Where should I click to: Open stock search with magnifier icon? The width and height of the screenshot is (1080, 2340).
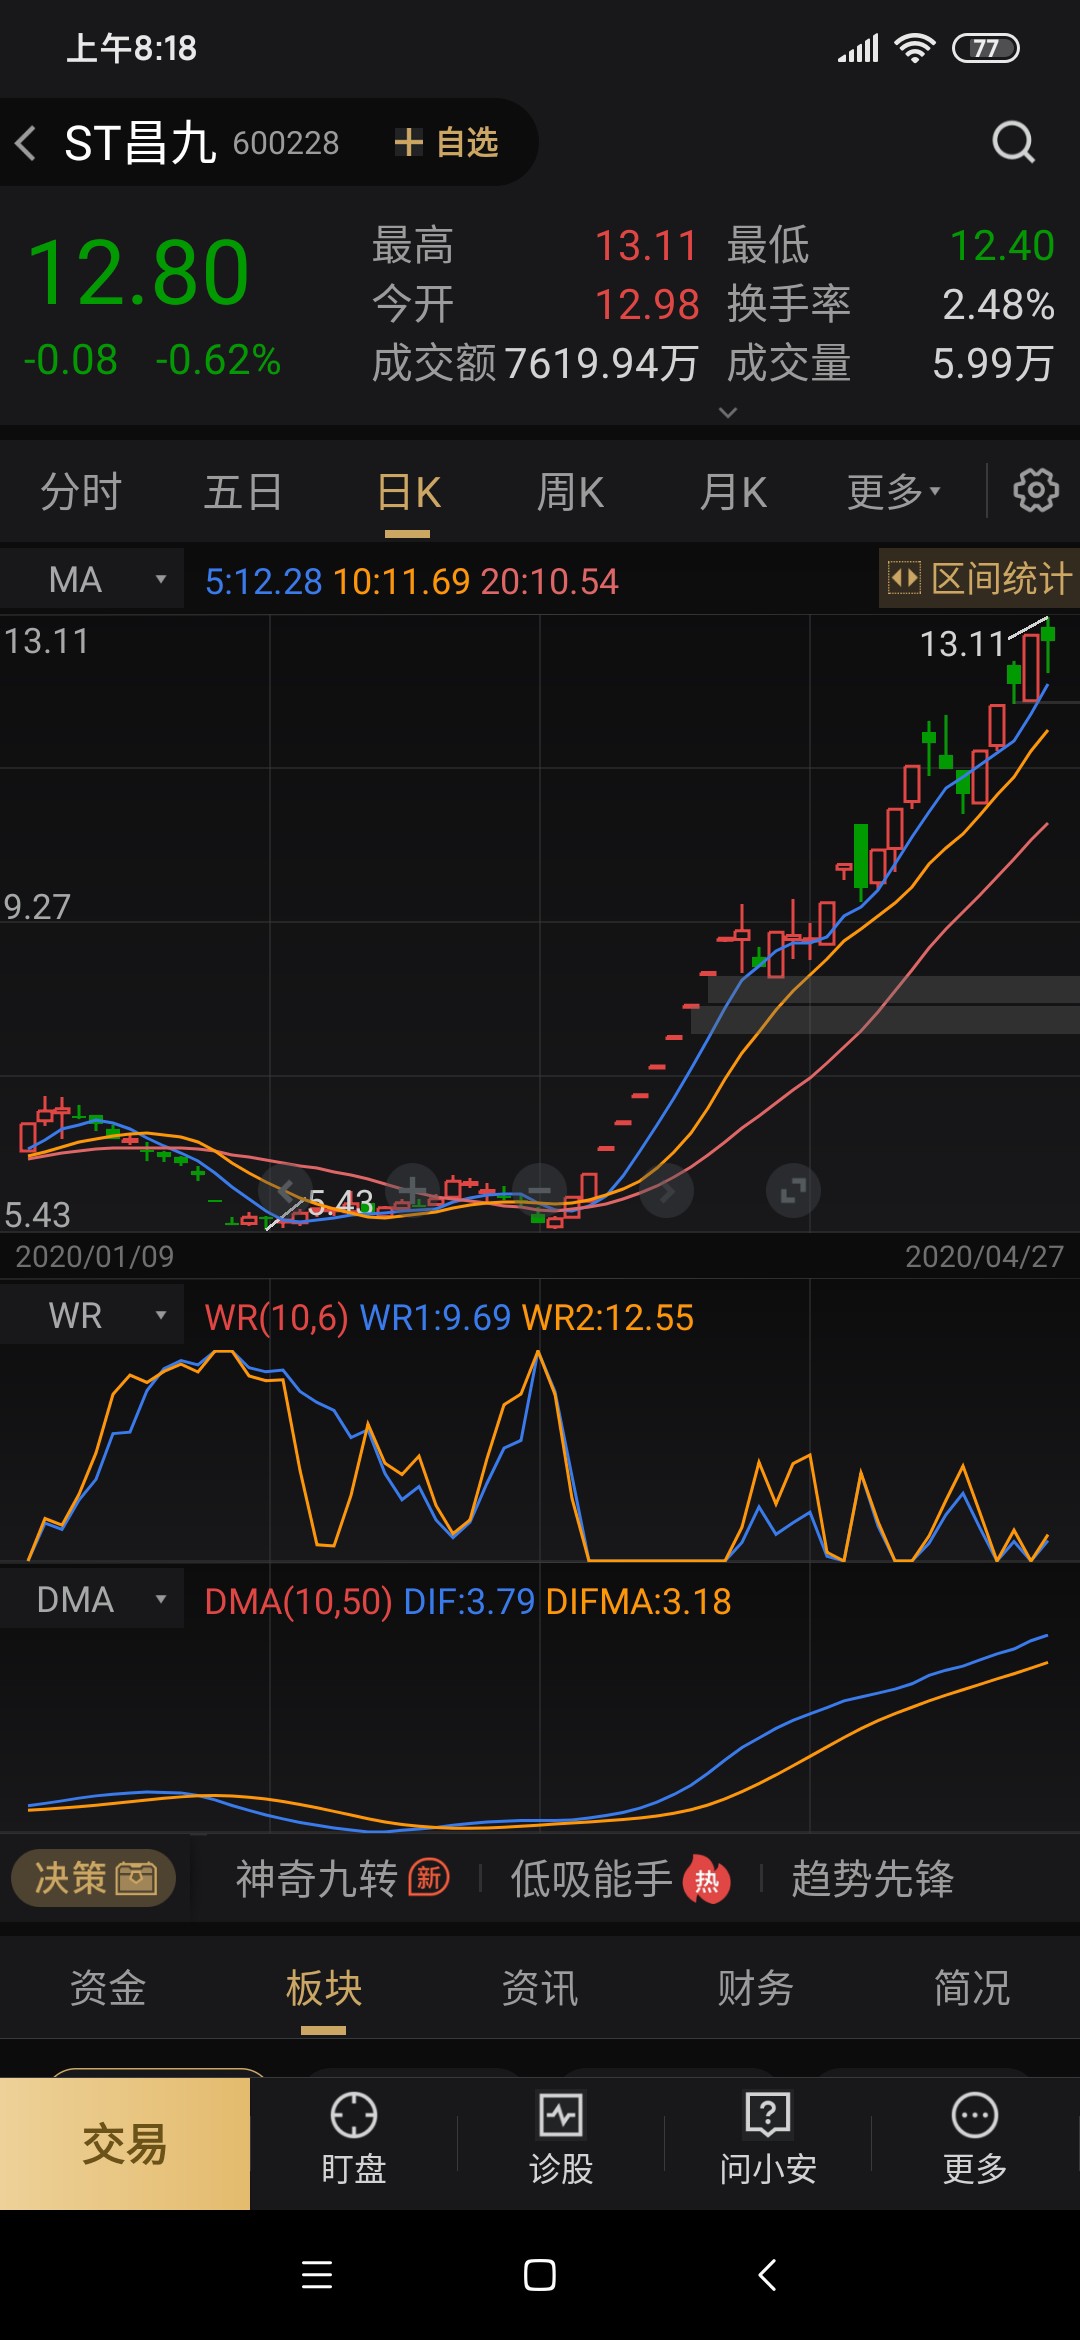[1012, 142]
